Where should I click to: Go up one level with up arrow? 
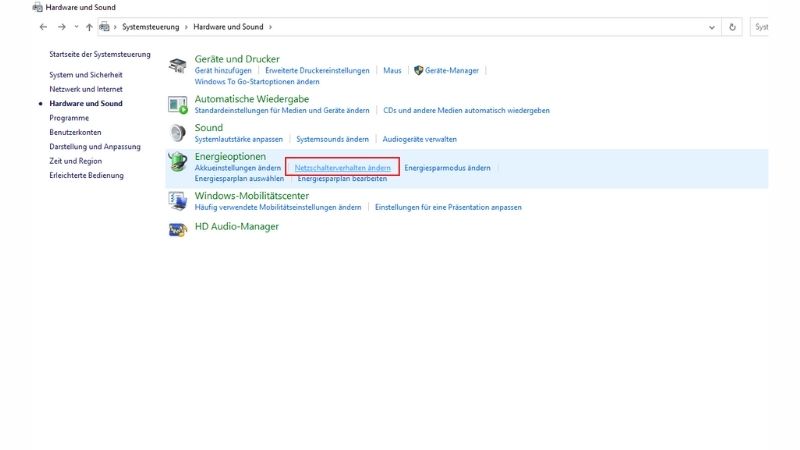(89, 27)
